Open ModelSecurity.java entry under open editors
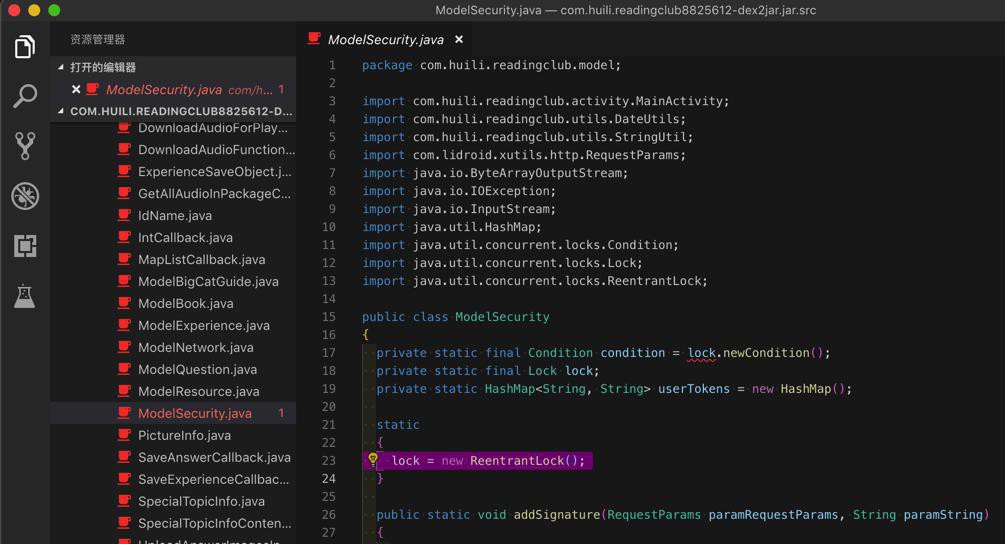Viewport: 1005px width, 544px height. 173,89
